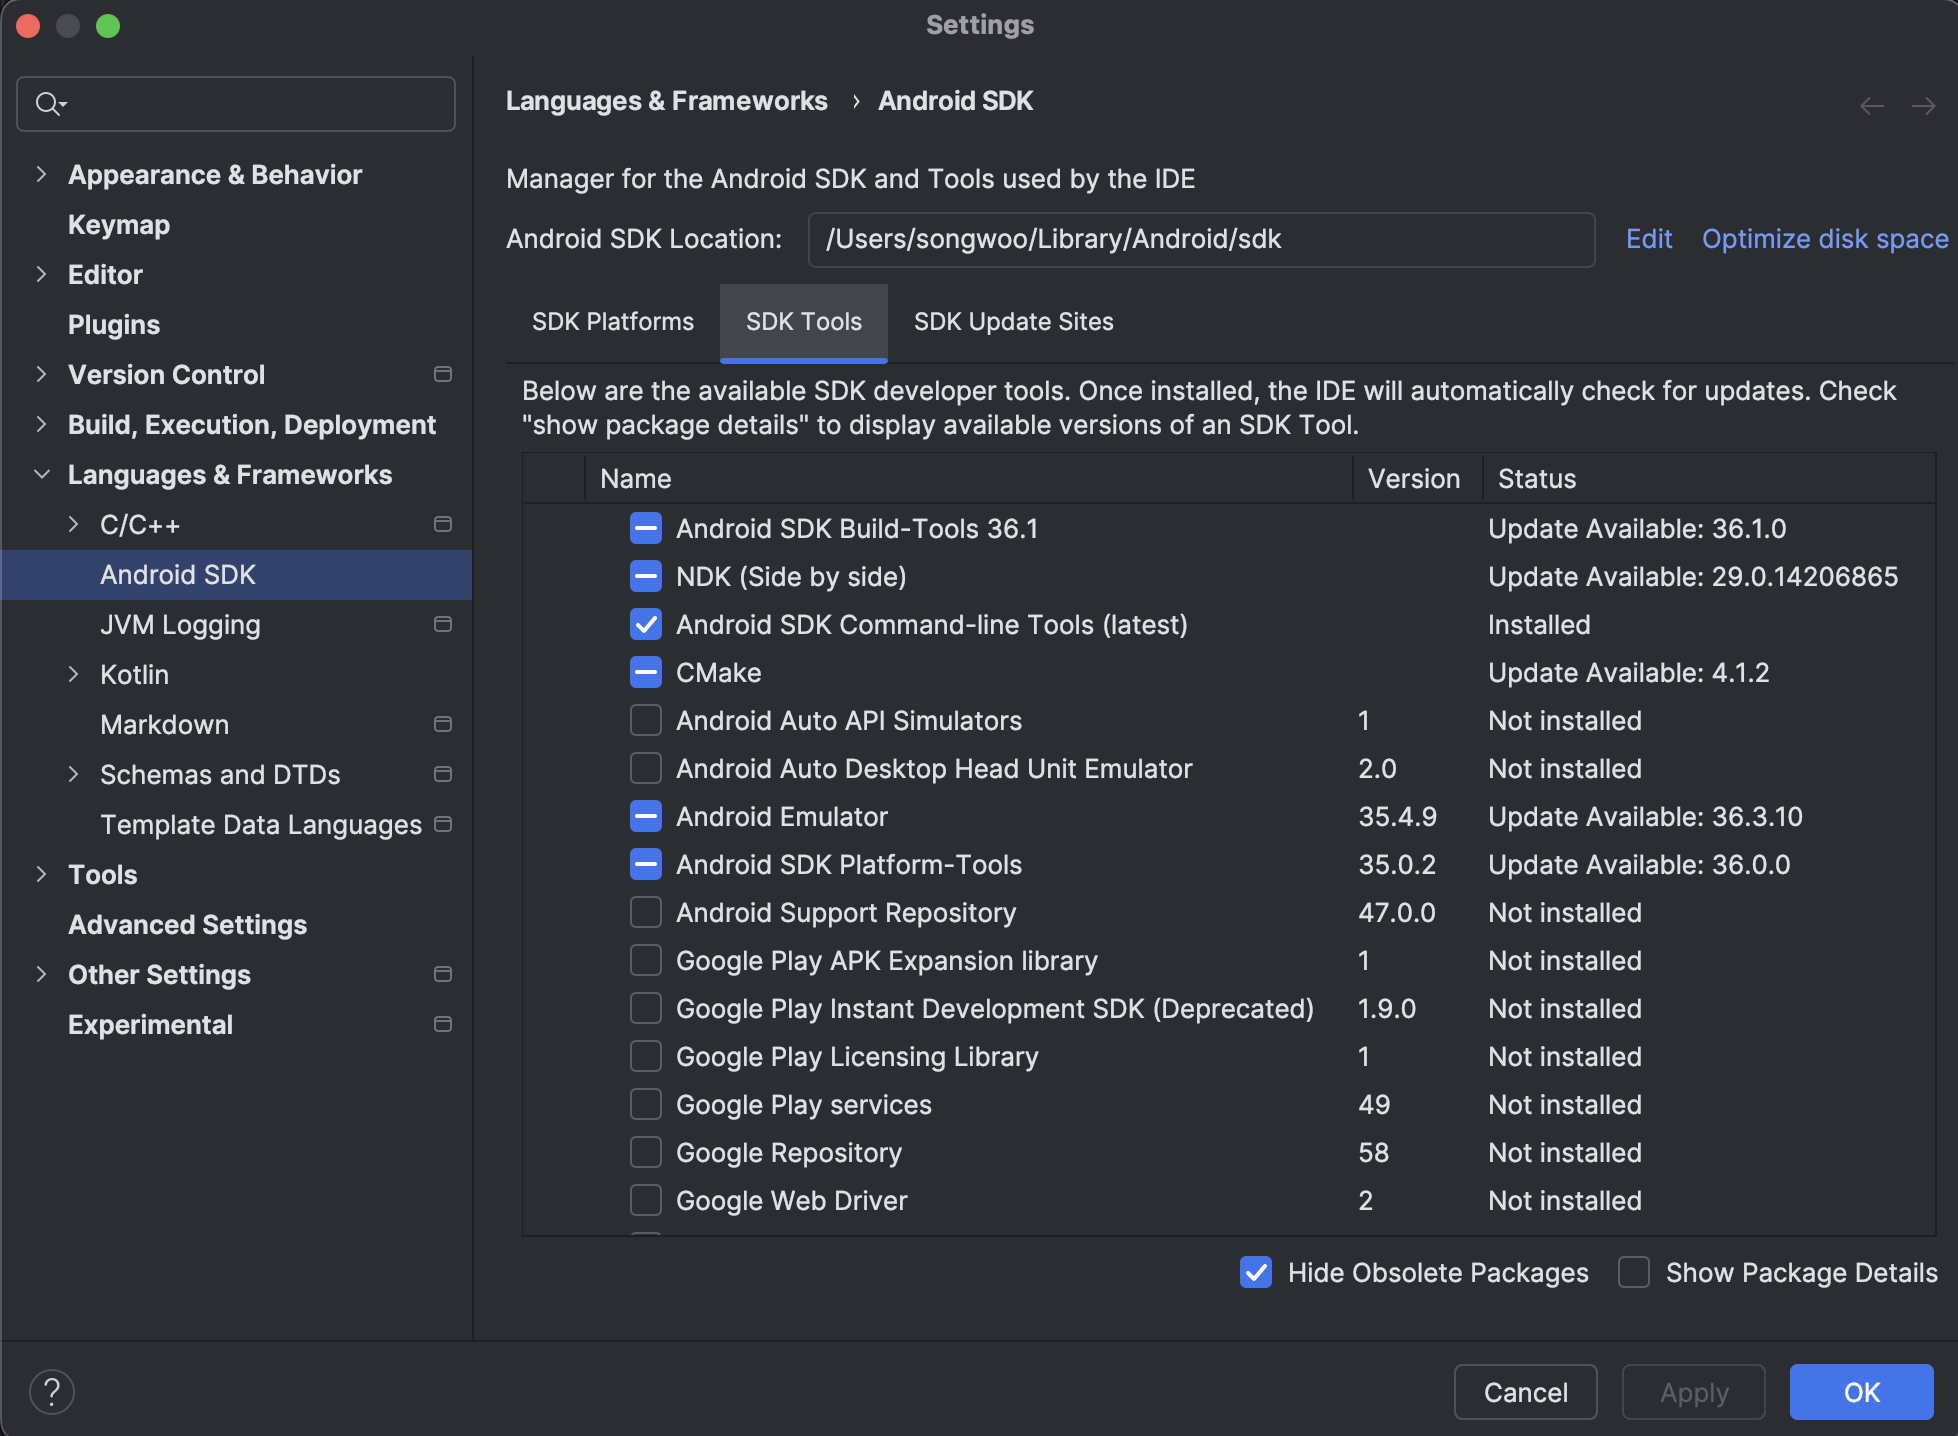Enable Show Package Details checkbox
This screenshot has height=1436, width=1958.
click(x=1634, y=1272)
